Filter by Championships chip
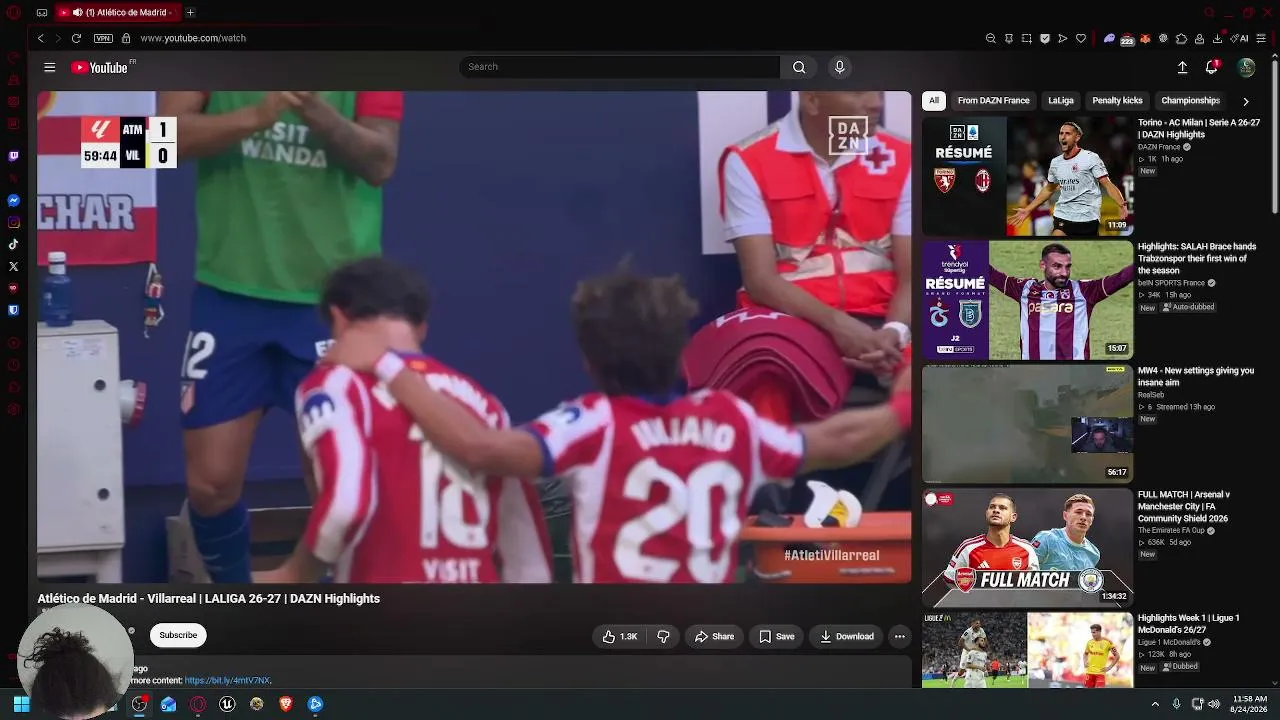The width and height of the screenshot is (1280, 720). click(1190, 101)
